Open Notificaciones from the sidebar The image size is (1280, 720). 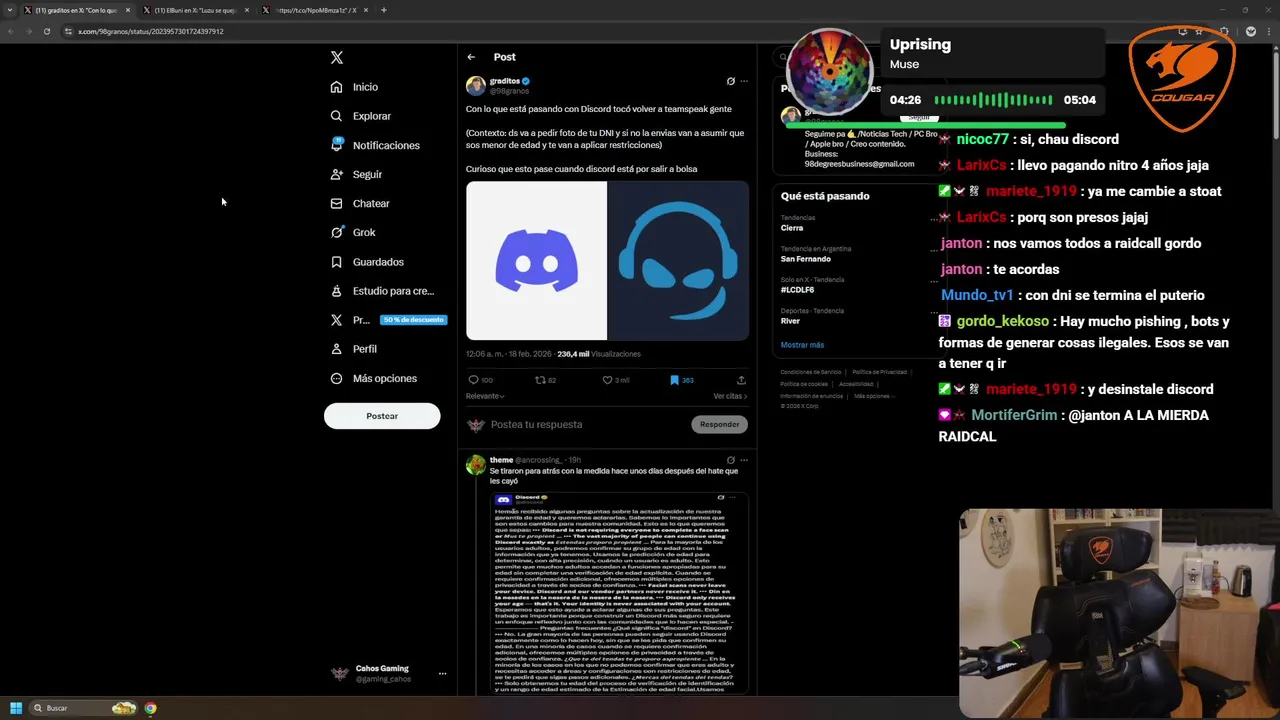375,145
